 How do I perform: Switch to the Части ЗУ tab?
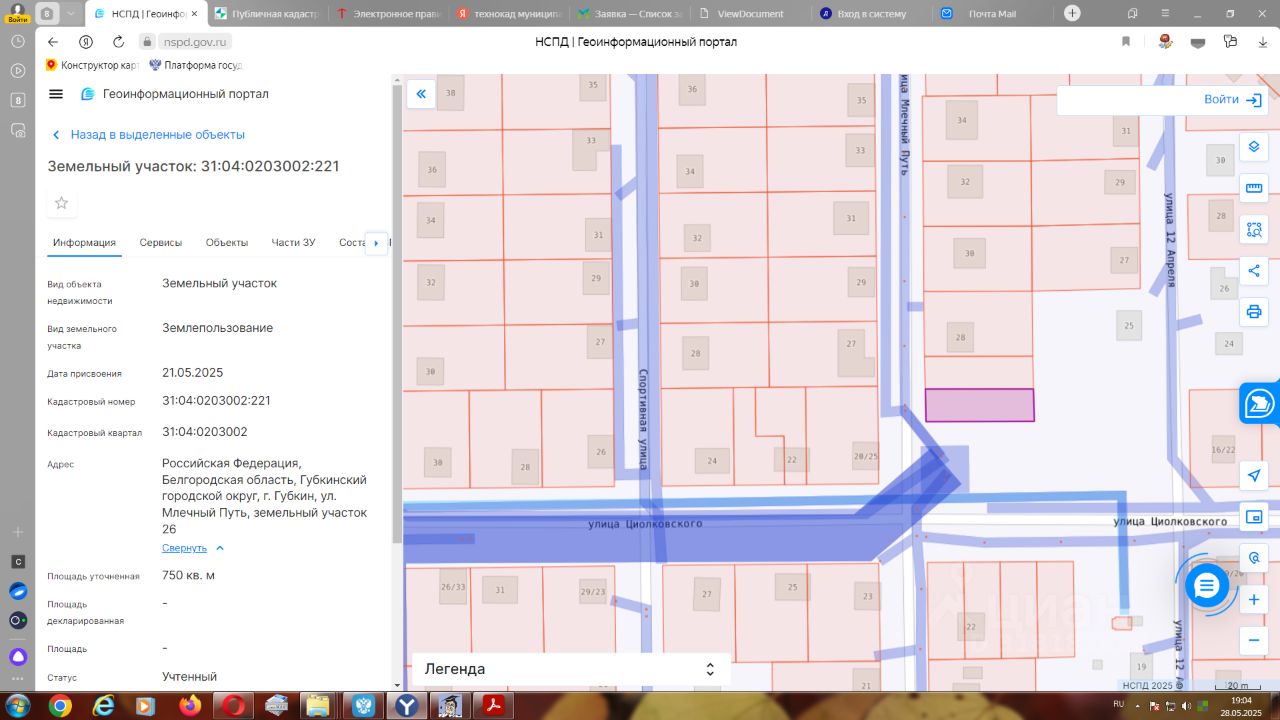293,242
